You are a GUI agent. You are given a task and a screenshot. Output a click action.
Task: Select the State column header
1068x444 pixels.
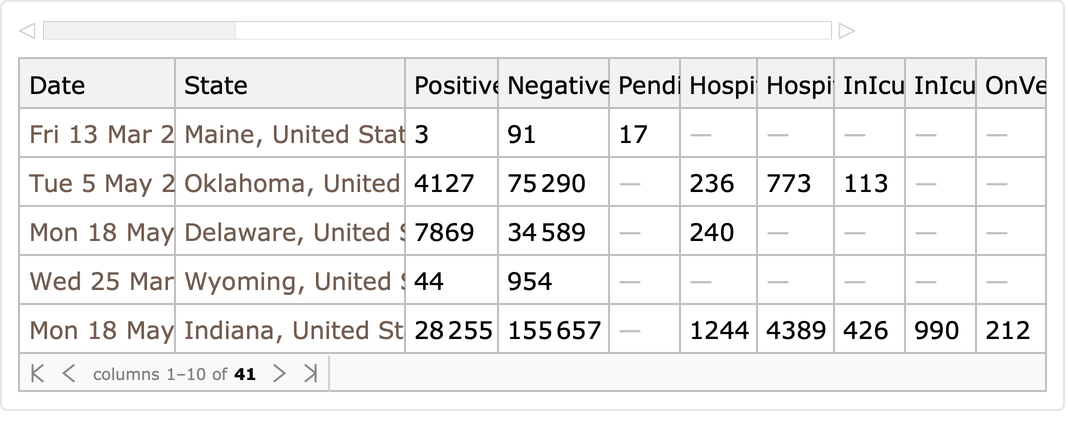[290, 86]
